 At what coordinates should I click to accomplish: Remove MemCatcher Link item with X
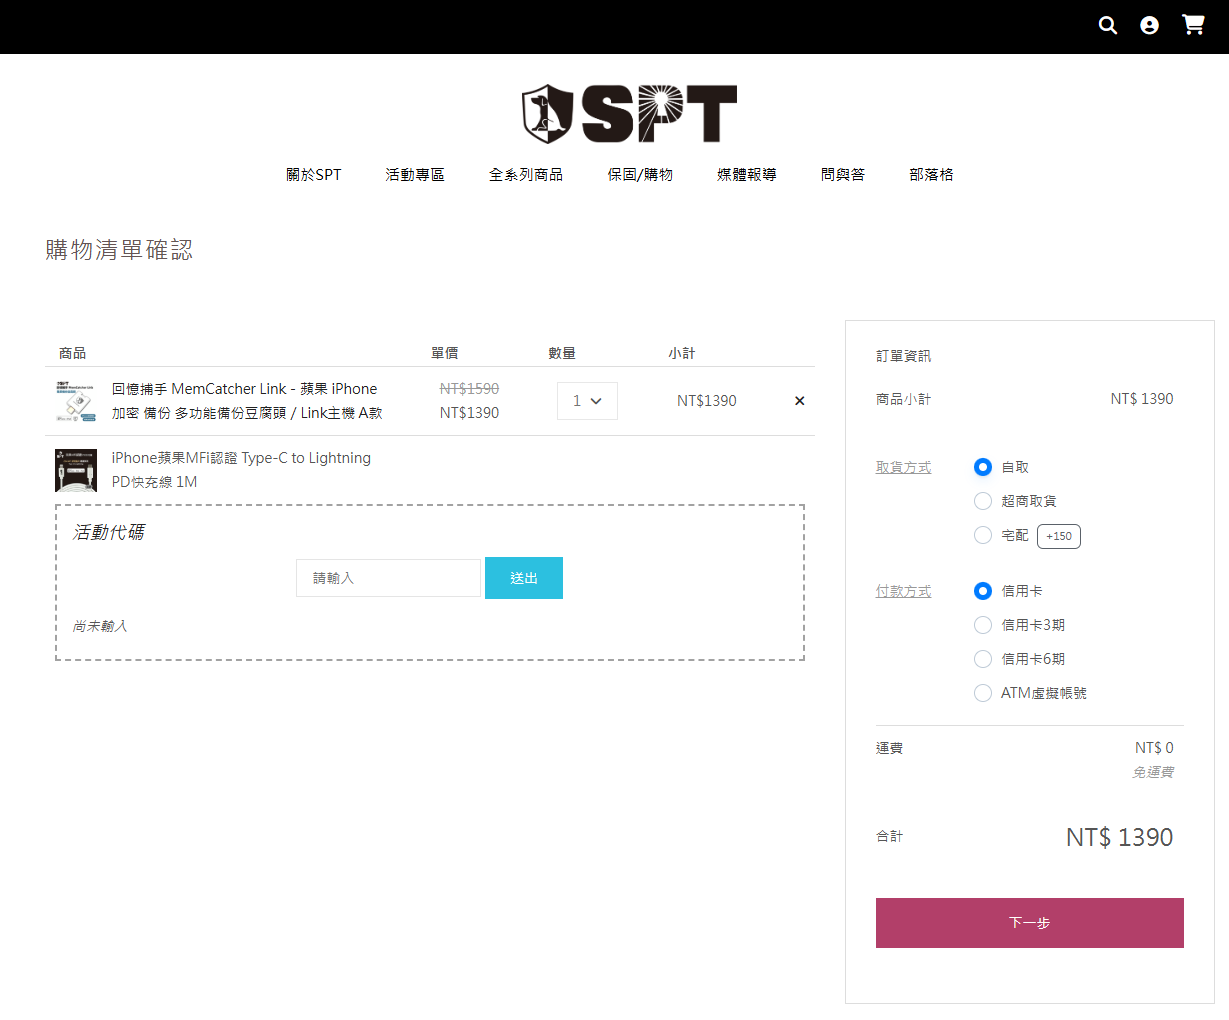[799, 401]
